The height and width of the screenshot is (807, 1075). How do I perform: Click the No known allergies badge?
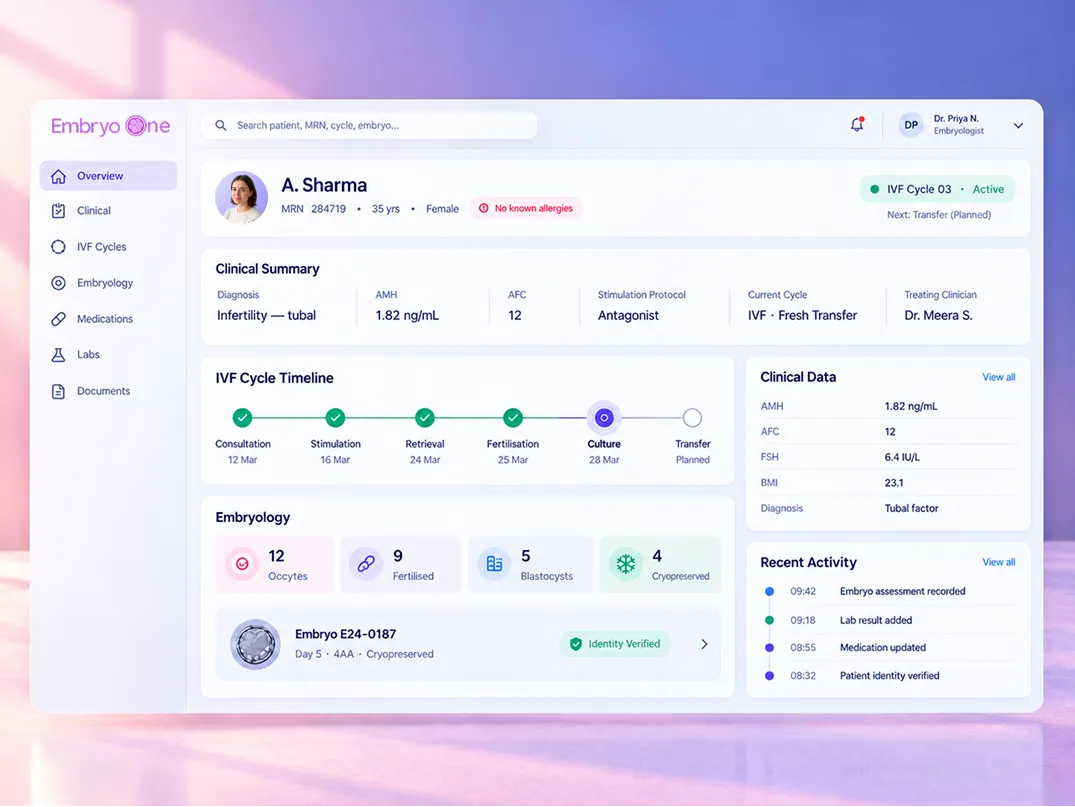pyautogui.click(x=526, y=208)
